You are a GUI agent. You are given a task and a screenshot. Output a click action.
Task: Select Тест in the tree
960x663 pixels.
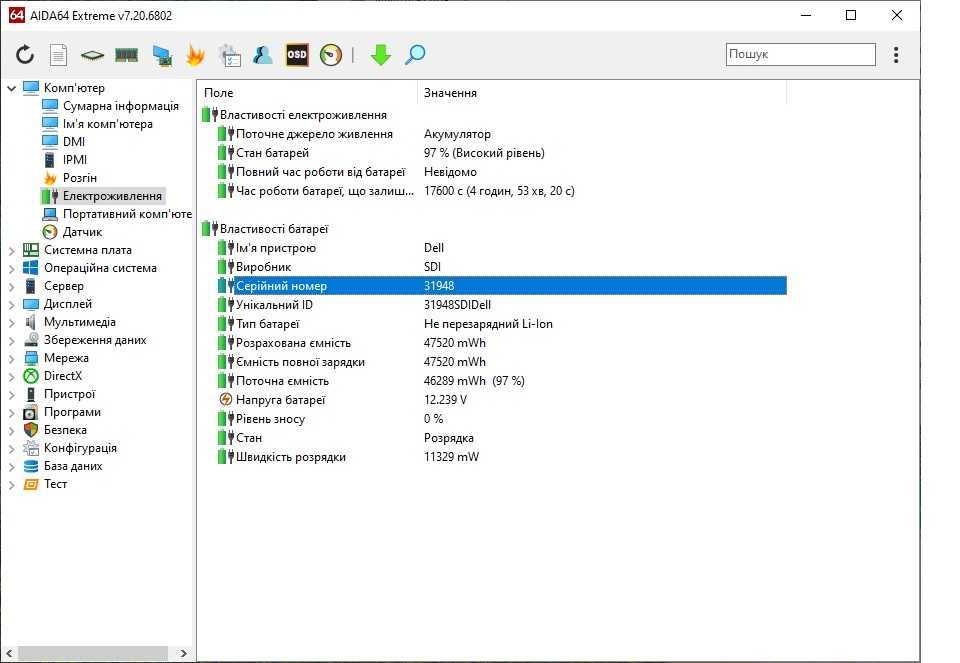point(55,484)
